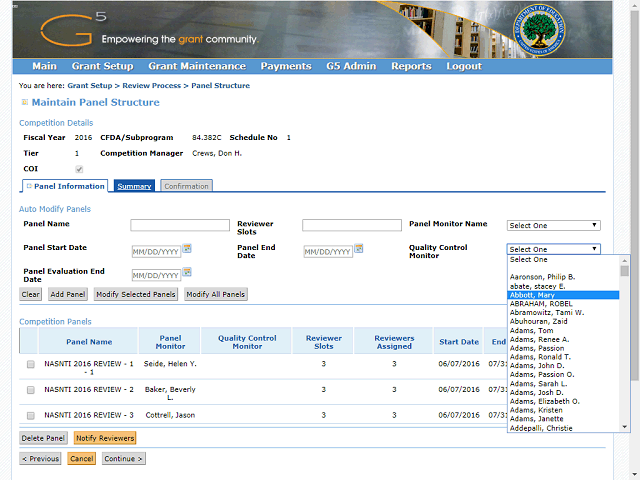Choose Abbott, Mary from the list
This screenshot has height=480, width=640.
pyautogui.click(x=563, y=295)
